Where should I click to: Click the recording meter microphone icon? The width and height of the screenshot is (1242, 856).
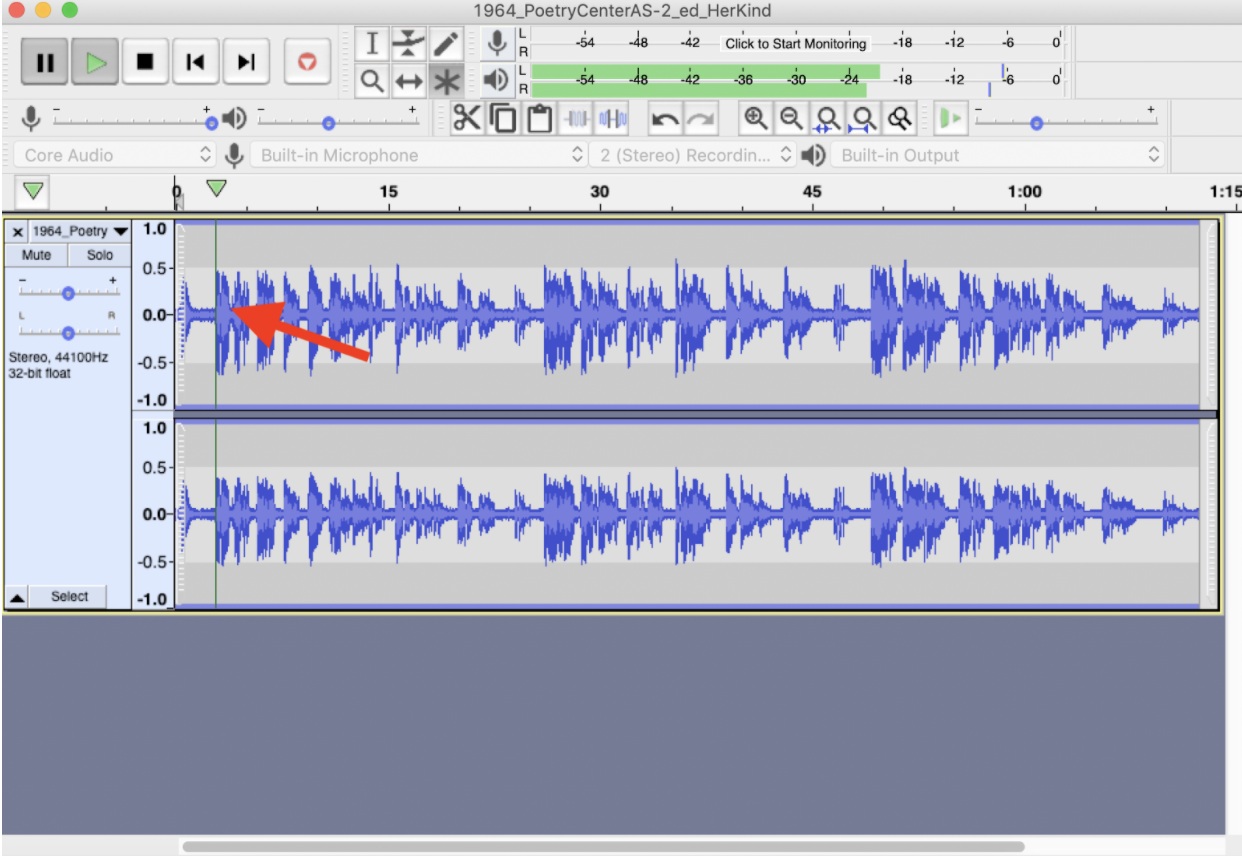pyautogui.click(x=496, y=43)
